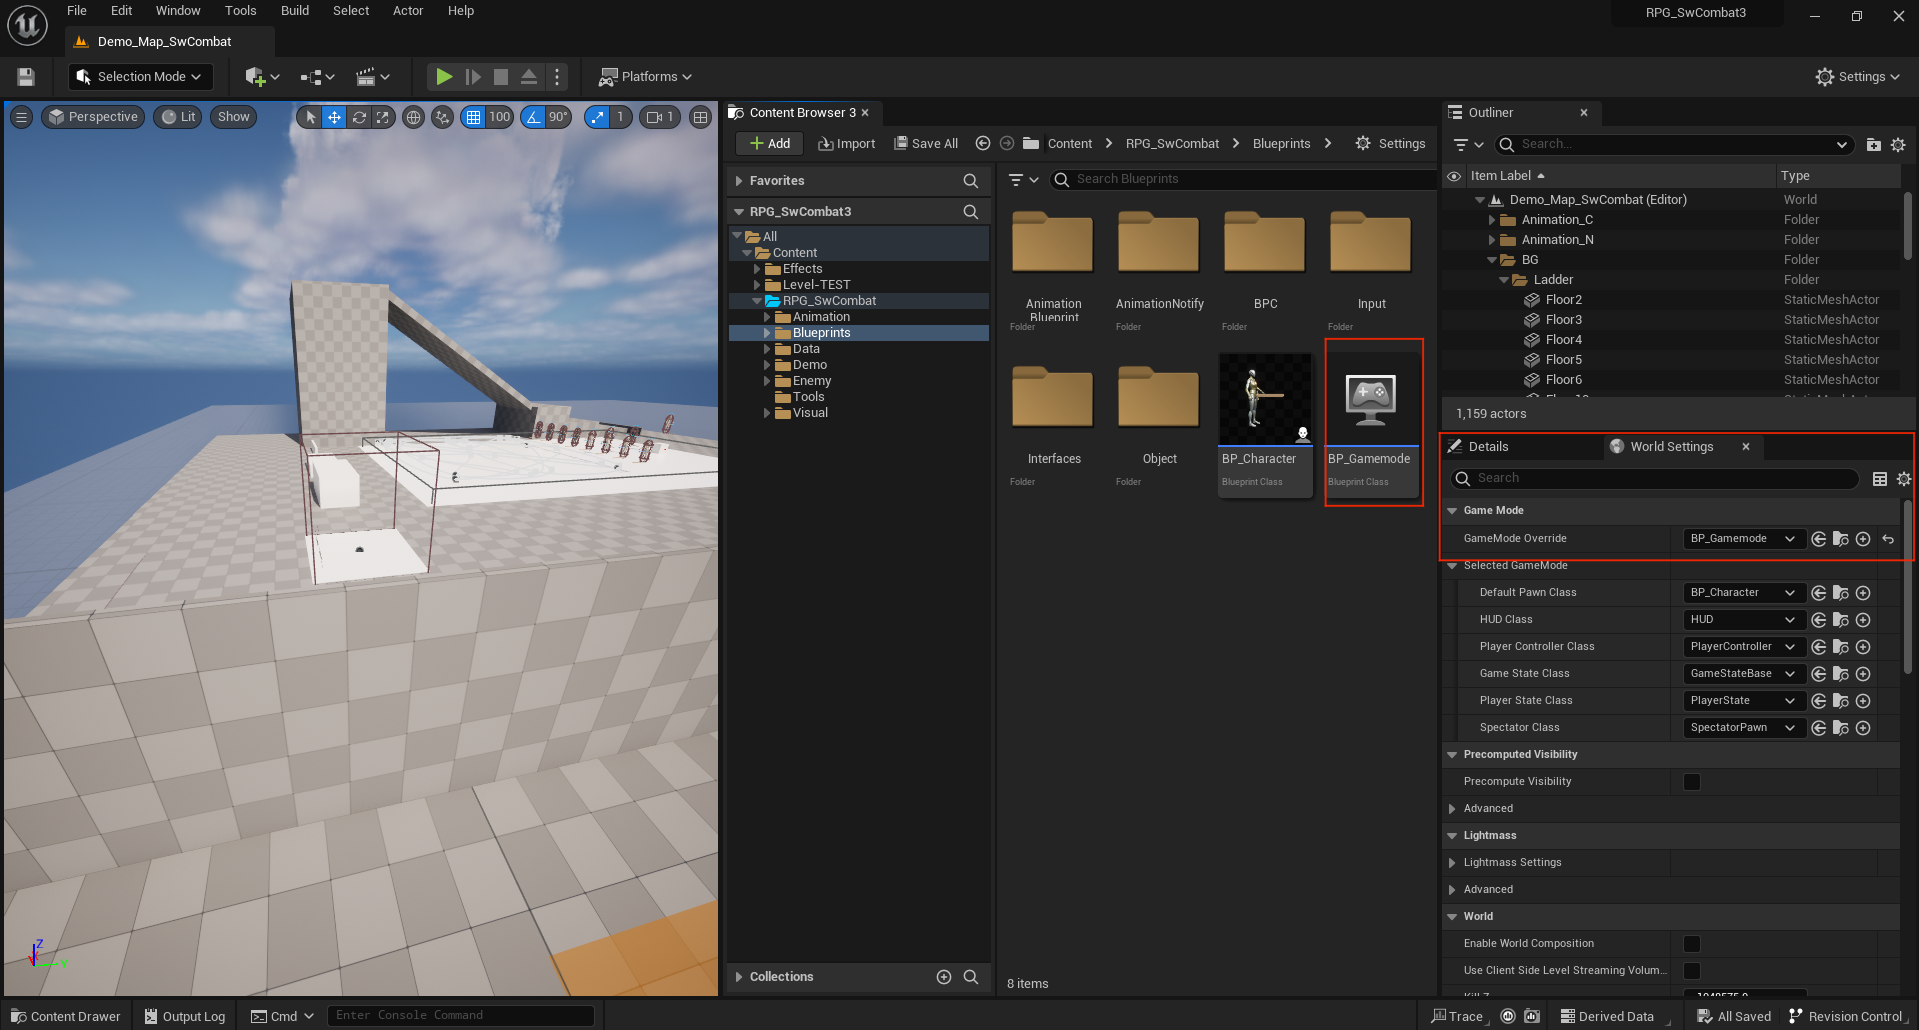Start Play in Editor with the green play button
The width and height of the screenshot is (1919, 1030).
click(444, 77)
